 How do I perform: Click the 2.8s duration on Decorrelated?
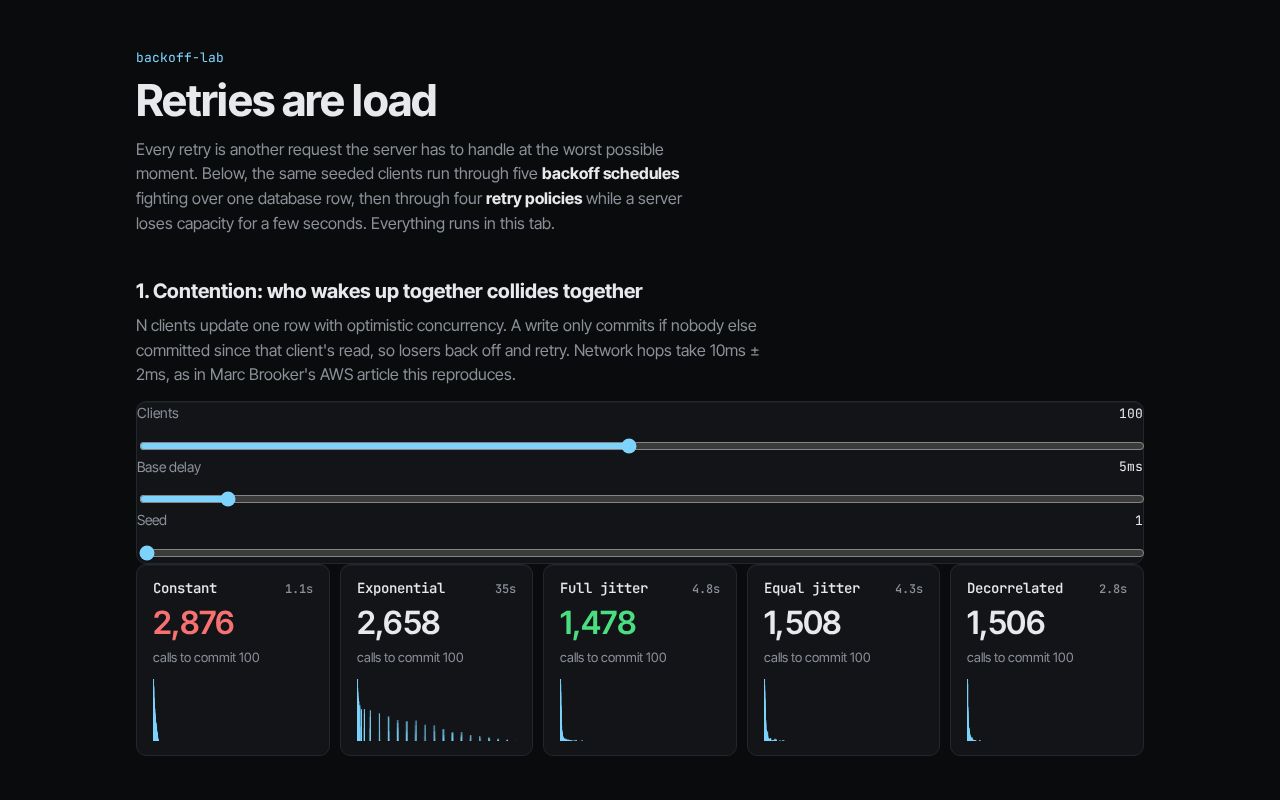1113,589
